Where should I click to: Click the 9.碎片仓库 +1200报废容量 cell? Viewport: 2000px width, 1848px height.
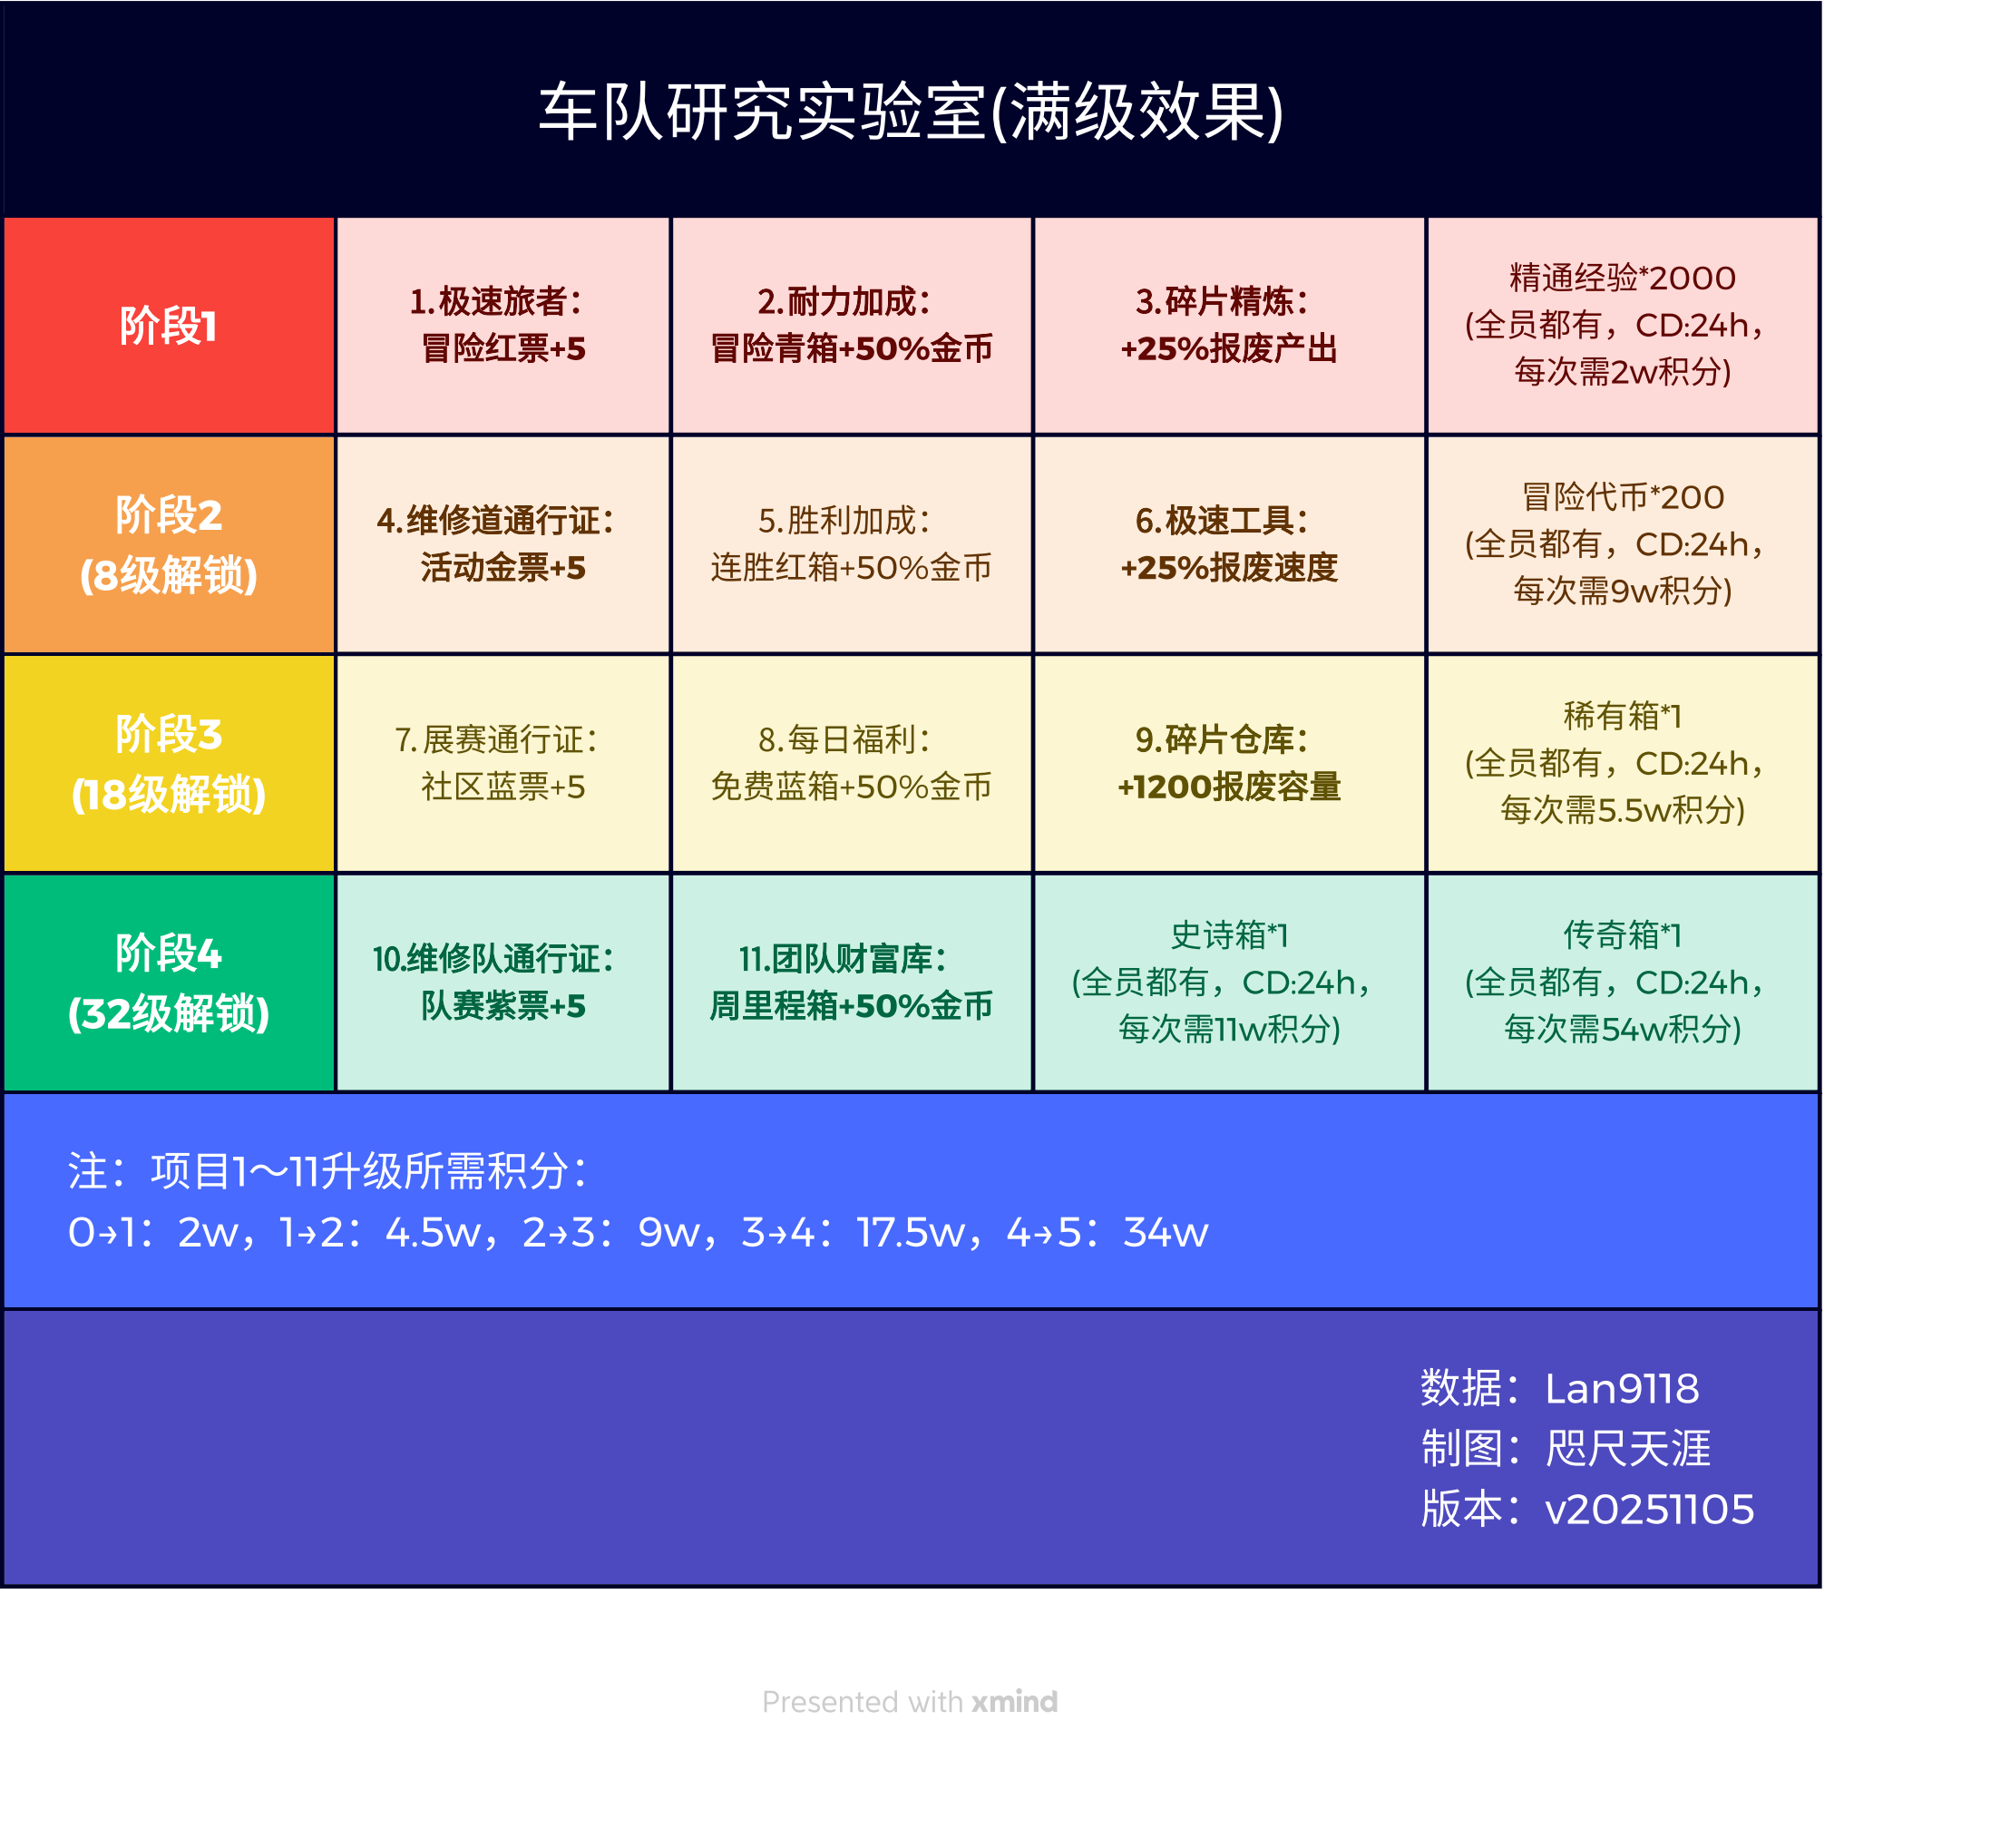1228,764
